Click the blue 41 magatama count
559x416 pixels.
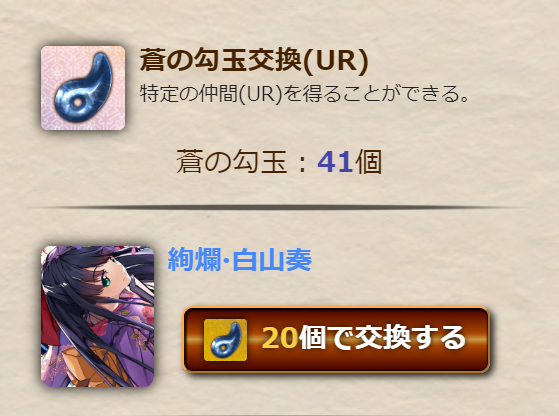[x=335, y=162]
